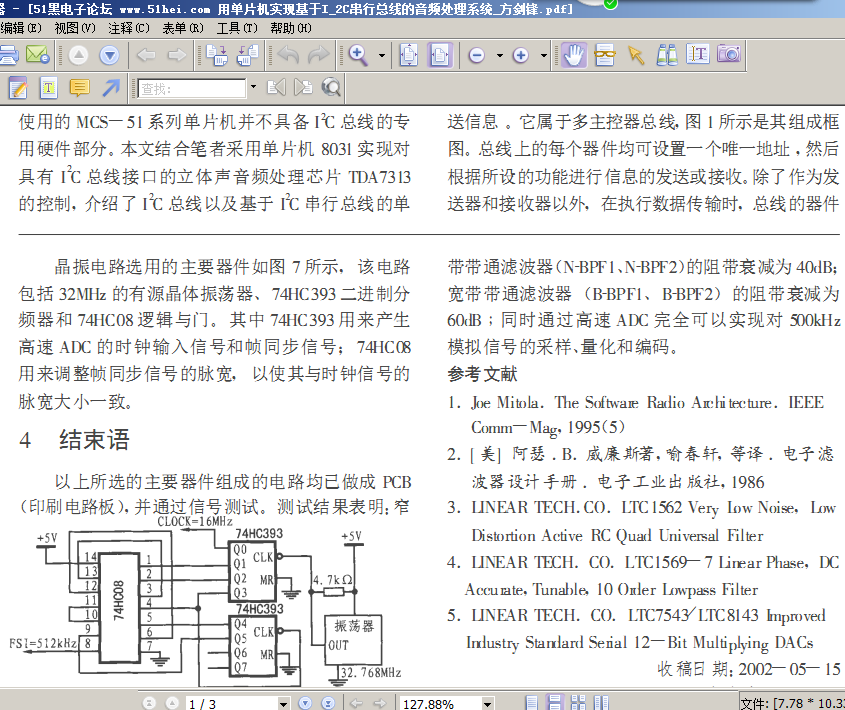Click the 查找 search input field

(192, 88)
